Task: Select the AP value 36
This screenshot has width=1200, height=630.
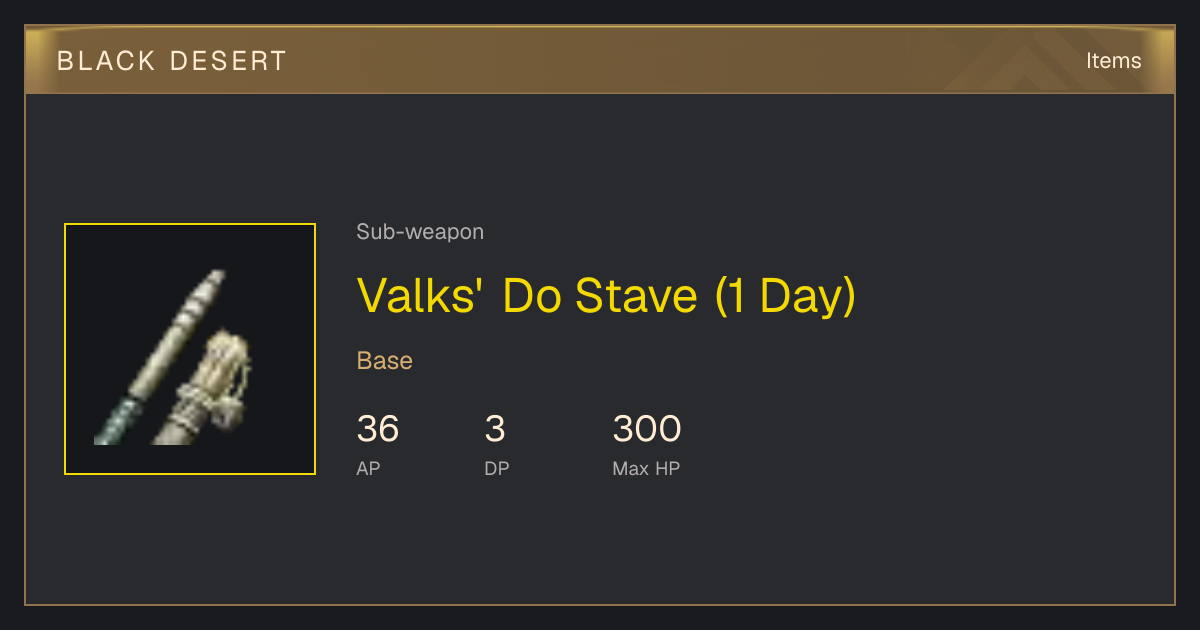Action: click(378, 429)
